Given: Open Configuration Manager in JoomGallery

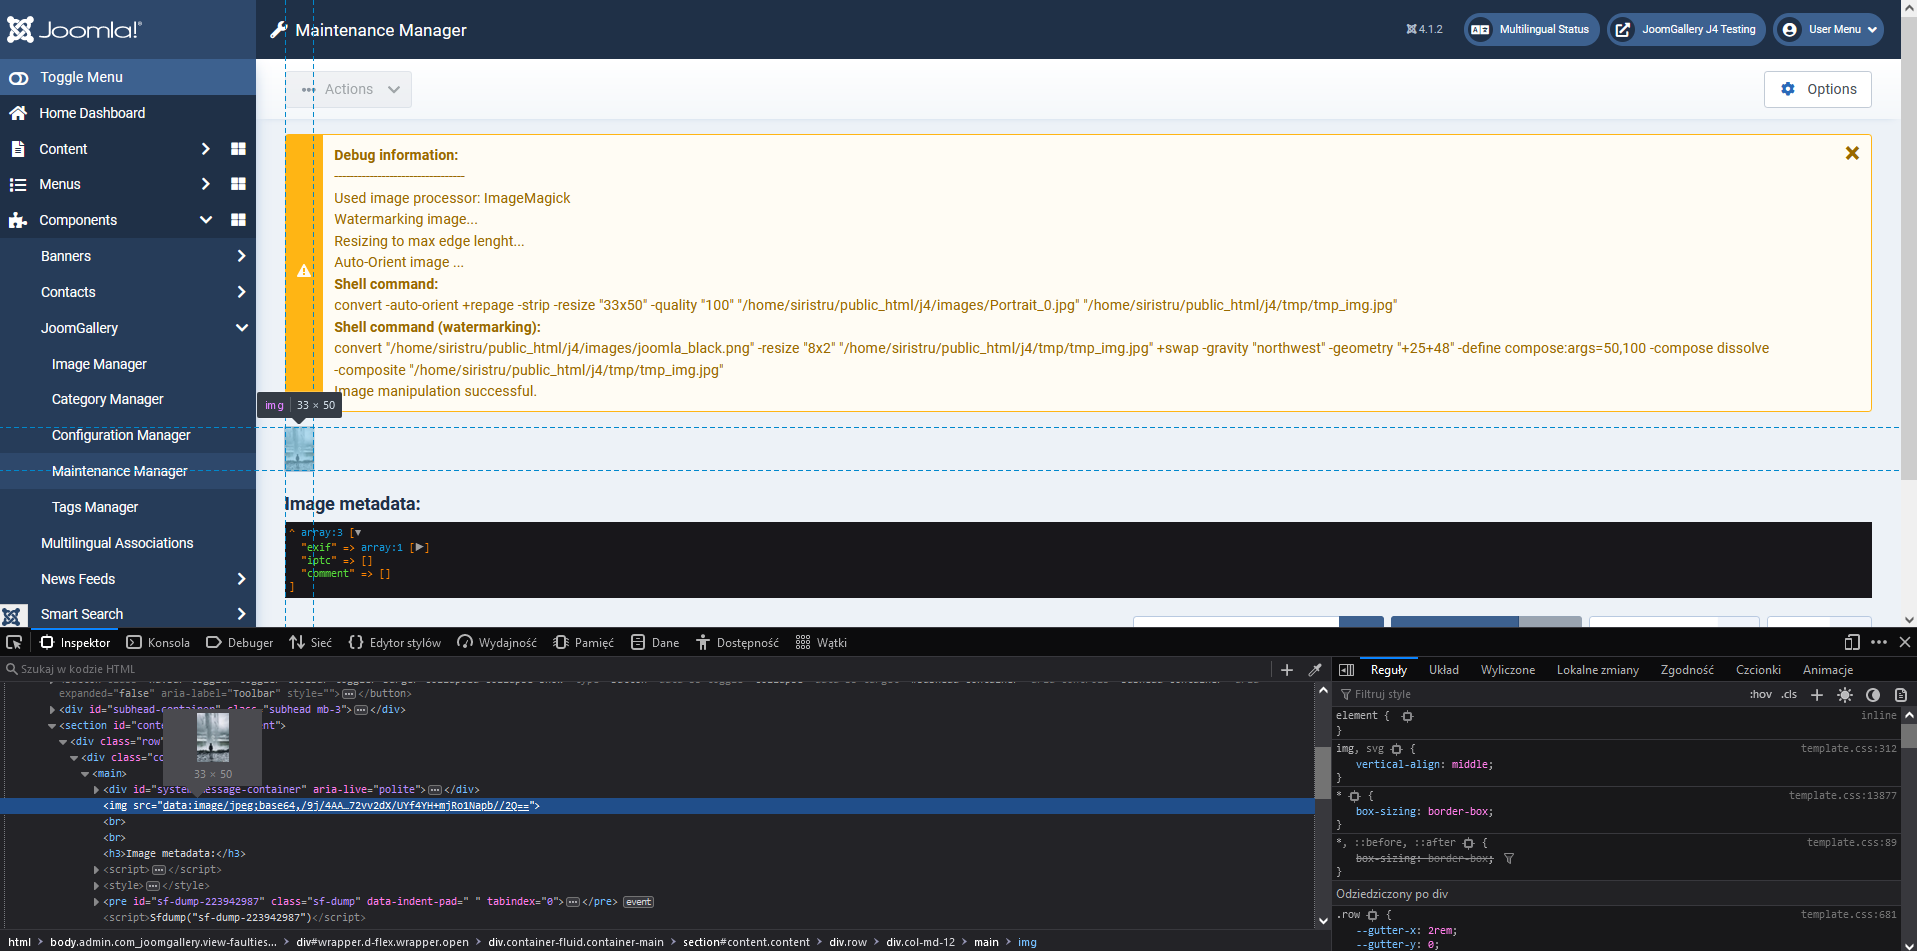Looking at the screenshot, I should tap(121, 435).
